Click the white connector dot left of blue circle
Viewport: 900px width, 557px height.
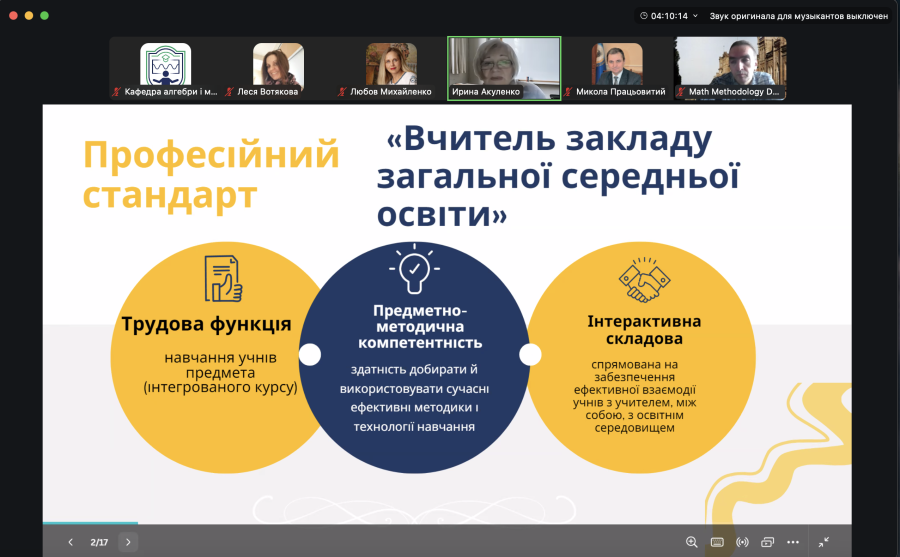[310, 354]
